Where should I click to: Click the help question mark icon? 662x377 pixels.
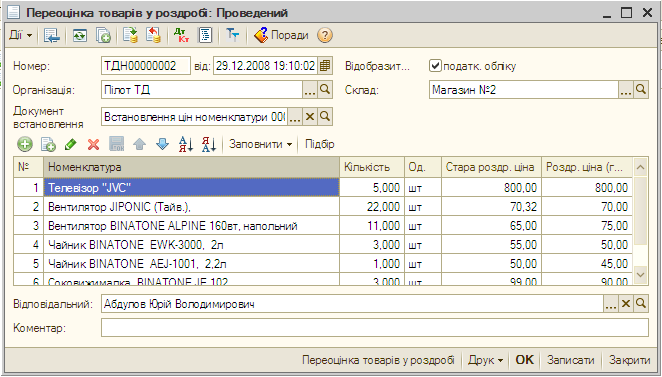[x=324, y=35]
